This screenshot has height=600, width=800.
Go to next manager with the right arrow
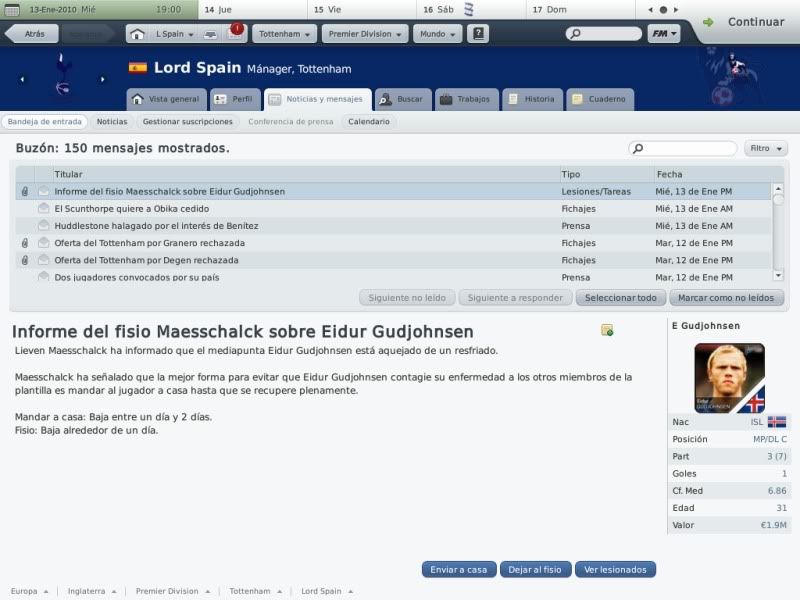pos(103,79)
